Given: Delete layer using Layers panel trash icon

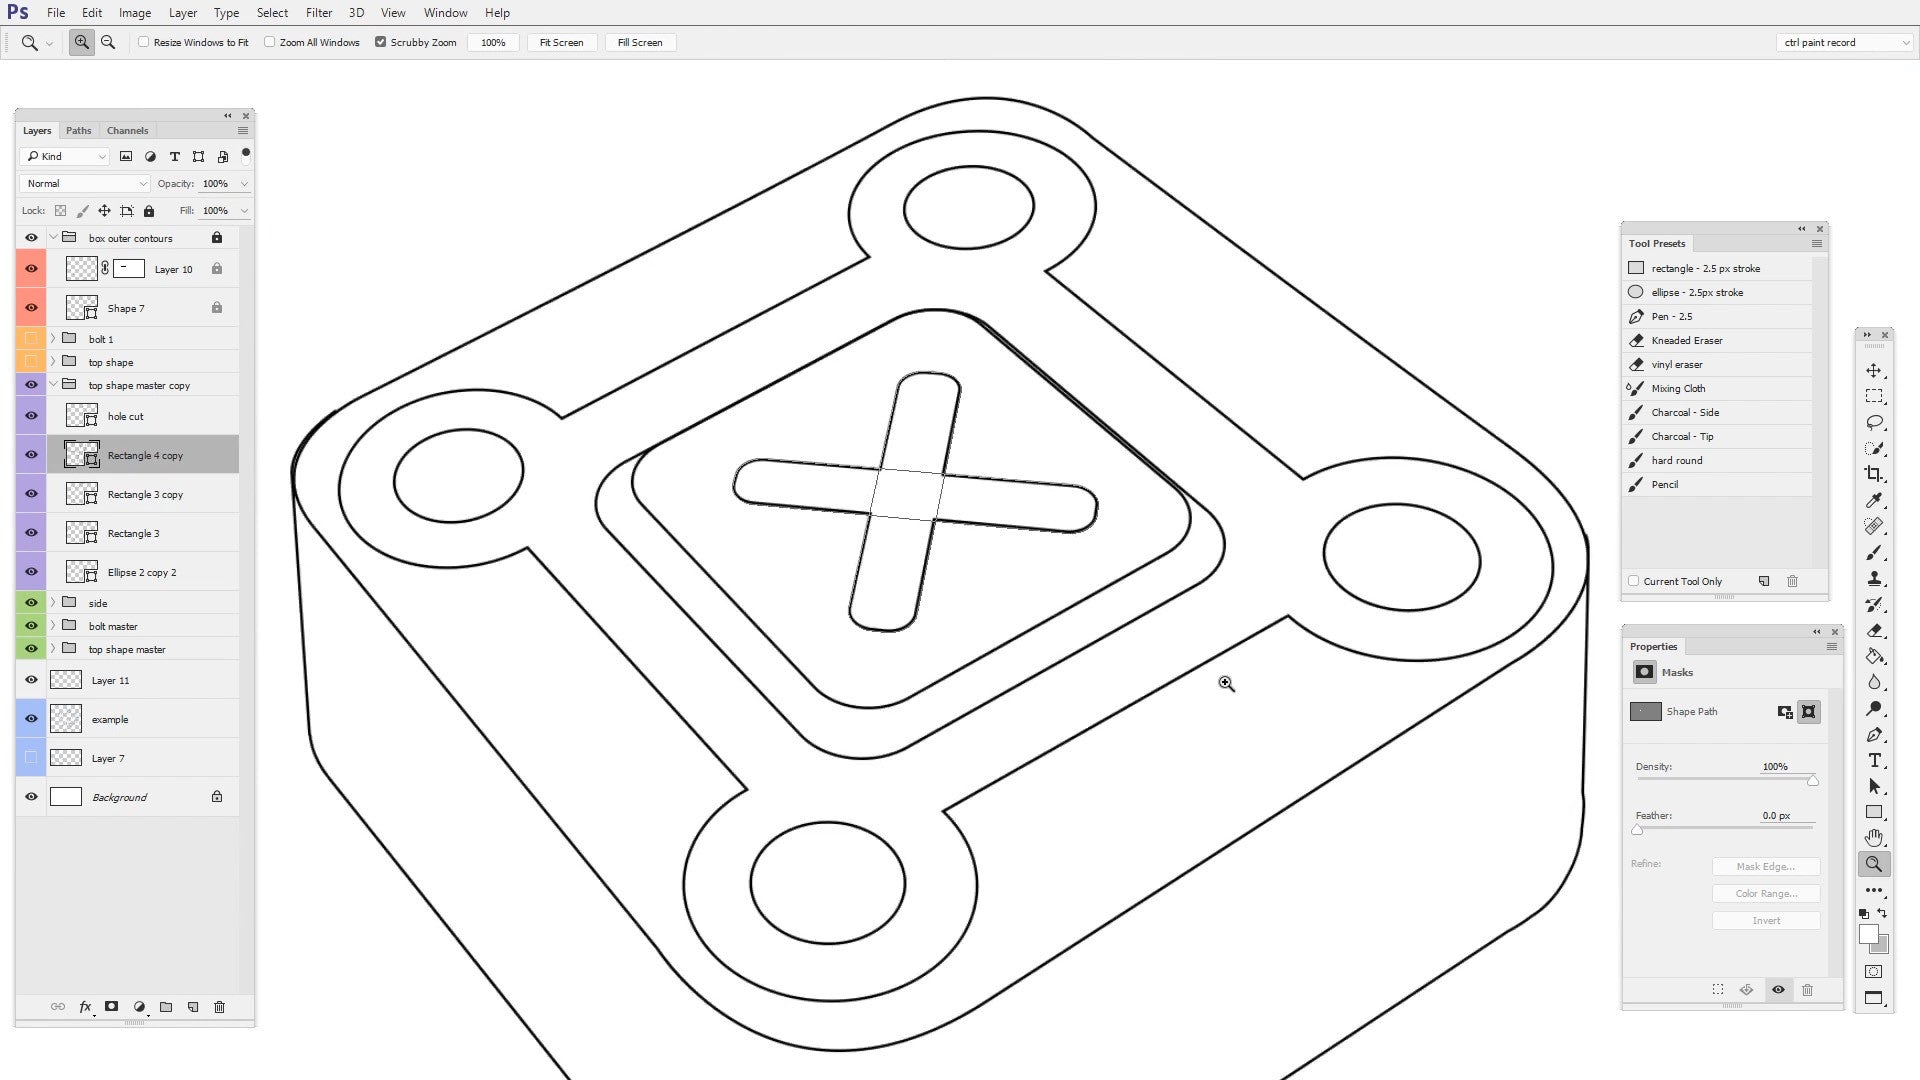Looking at the screenshot, I should (x=220, y=1007).
